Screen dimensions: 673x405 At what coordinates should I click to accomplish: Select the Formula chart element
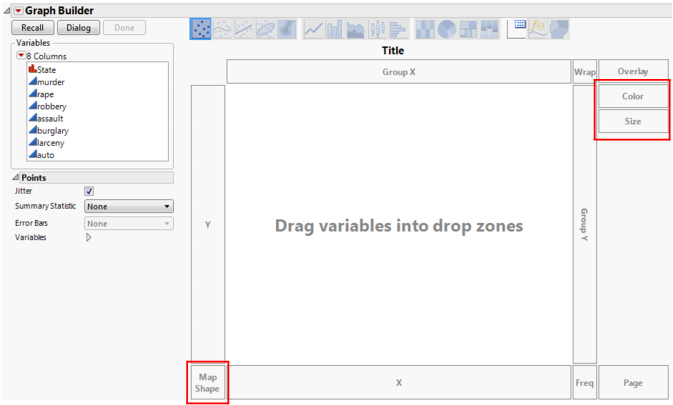pos(538,30)
